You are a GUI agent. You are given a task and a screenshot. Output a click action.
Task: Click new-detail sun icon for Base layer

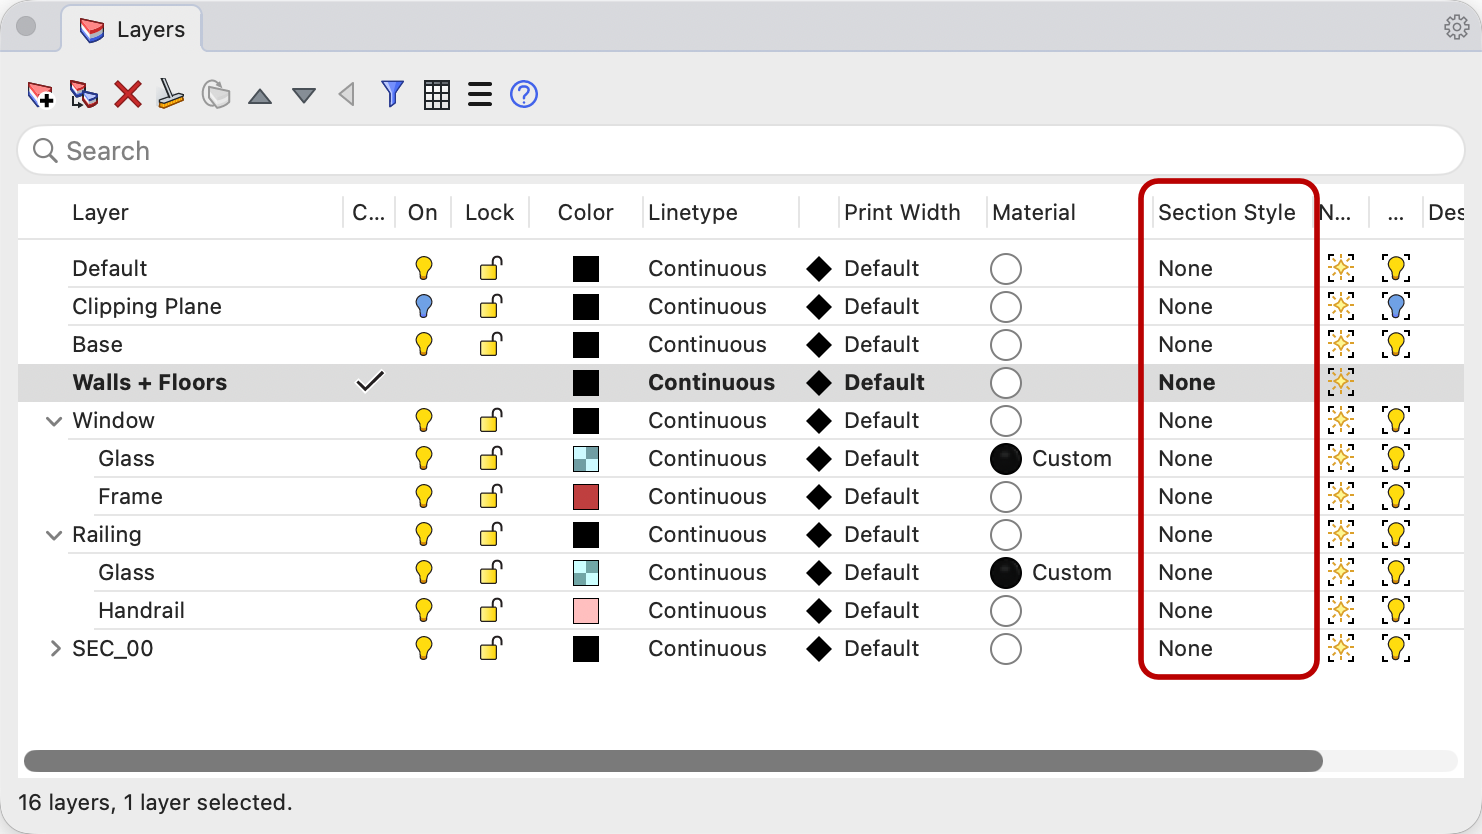[x=1341, y=345]
